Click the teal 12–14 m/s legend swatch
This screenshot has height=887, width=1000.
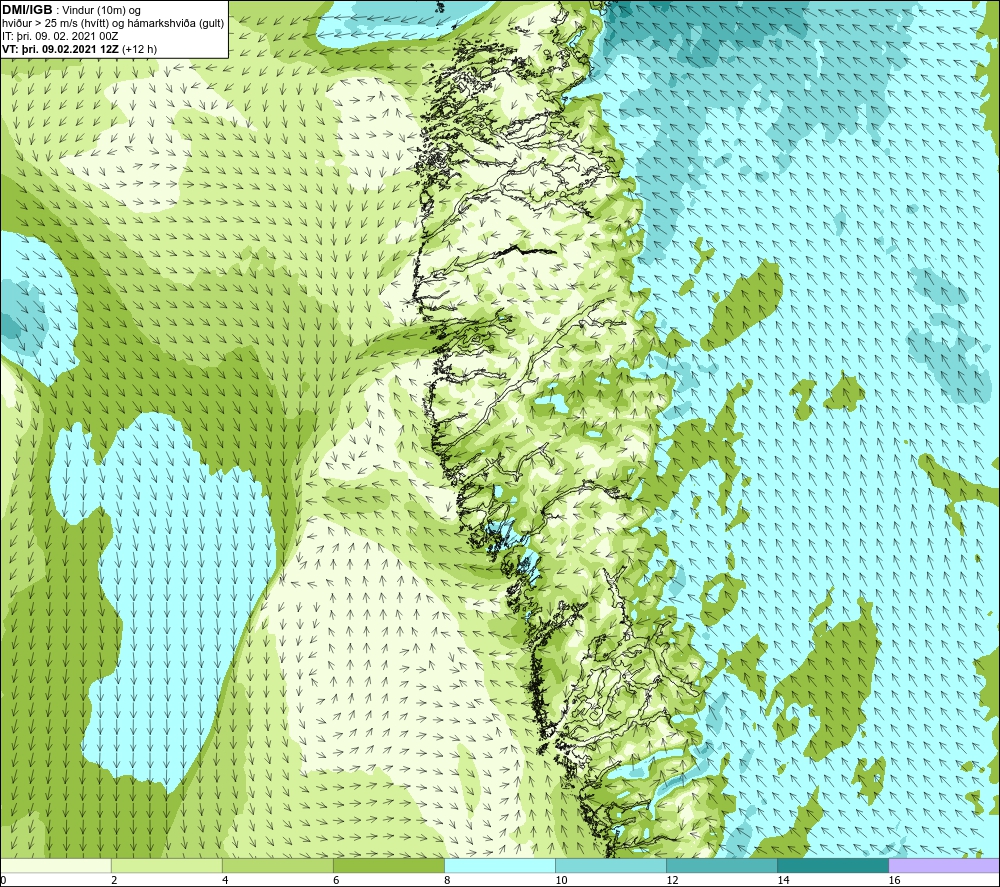click(721, 865)
